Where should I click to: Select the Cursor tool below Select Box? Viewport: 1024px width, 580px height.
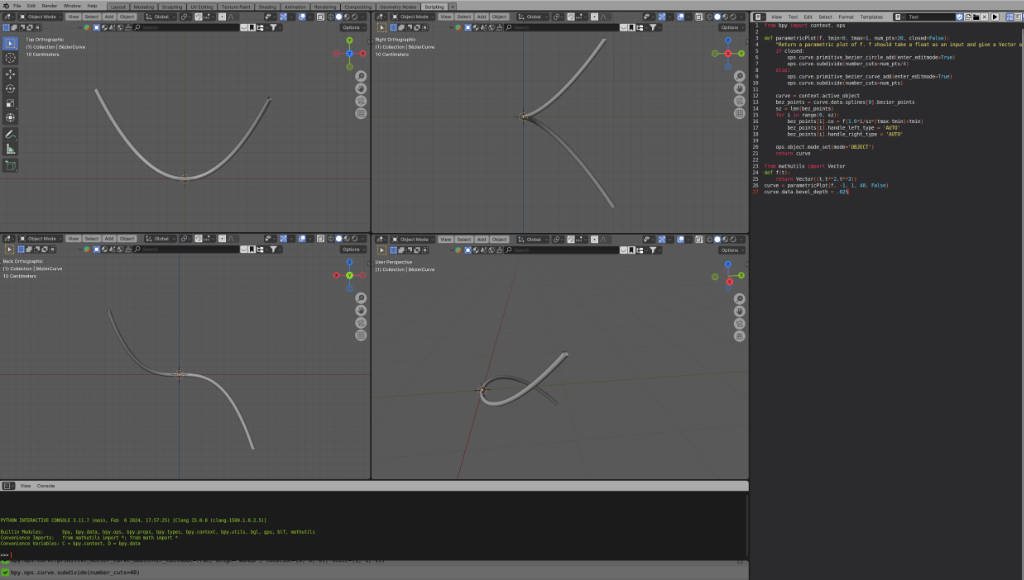pos(10,58)
